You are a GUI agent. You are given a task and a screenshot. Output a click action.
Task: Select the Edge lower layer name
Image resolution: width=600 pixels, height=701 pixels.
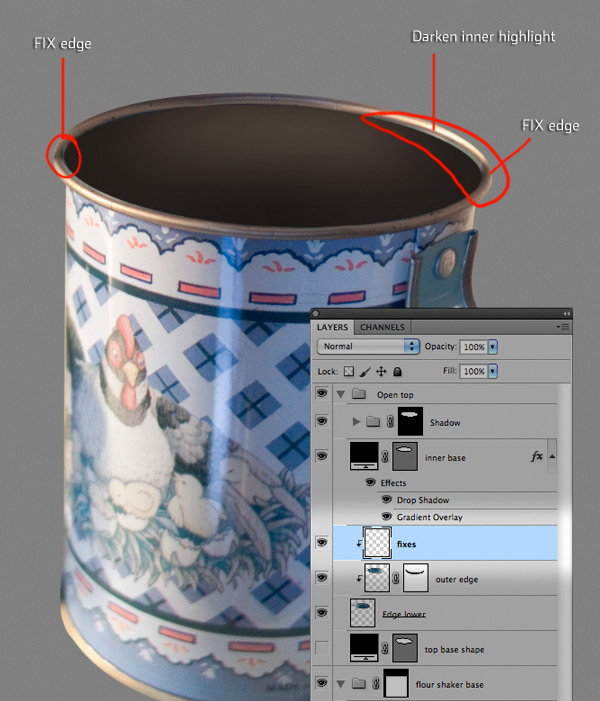[404, 614]
